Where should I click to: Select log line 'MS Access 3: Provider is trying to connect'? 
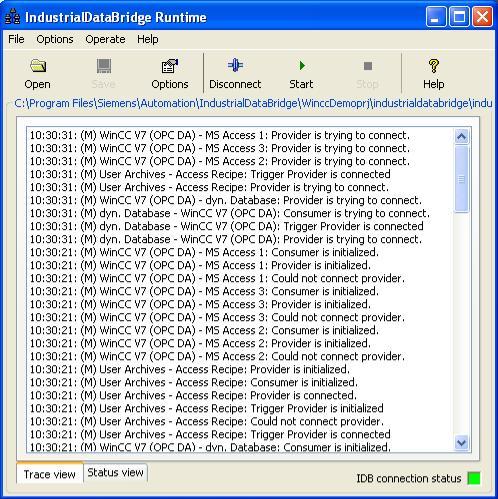pos(220,148)
